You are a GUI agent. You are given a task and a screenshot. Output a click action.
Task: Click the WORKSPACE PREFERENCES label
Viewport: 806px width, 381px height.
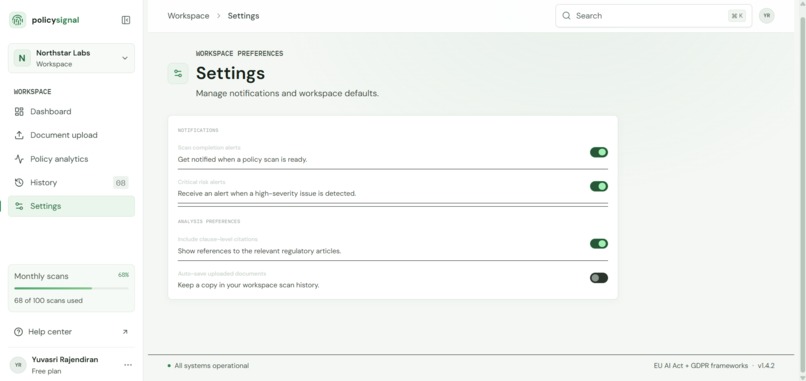pos(240,53)
